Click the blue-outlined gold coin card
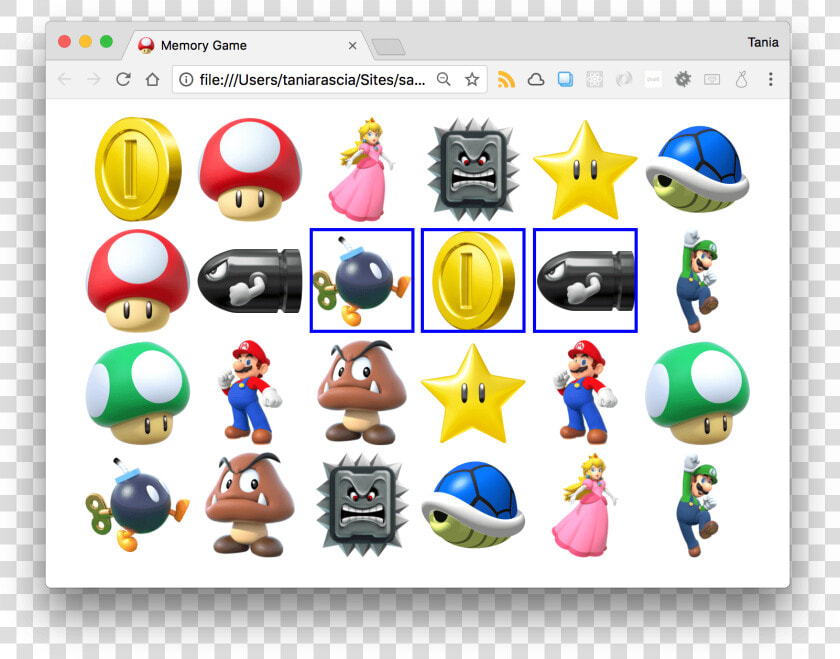Viewport: 840px width, 659px height. click(x=474, y=281)
